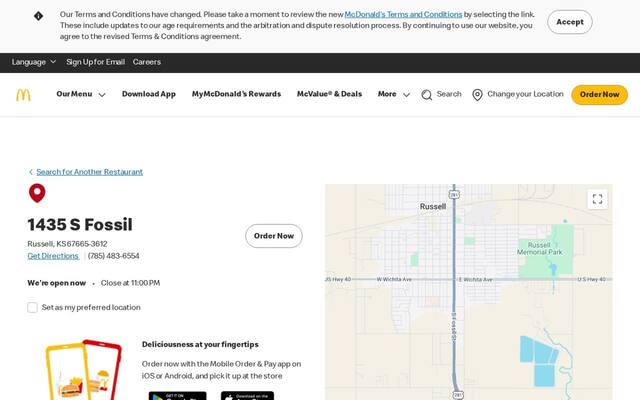
Task: Open McDonald's Terms and Conditions link
Action: coord(403,15)
